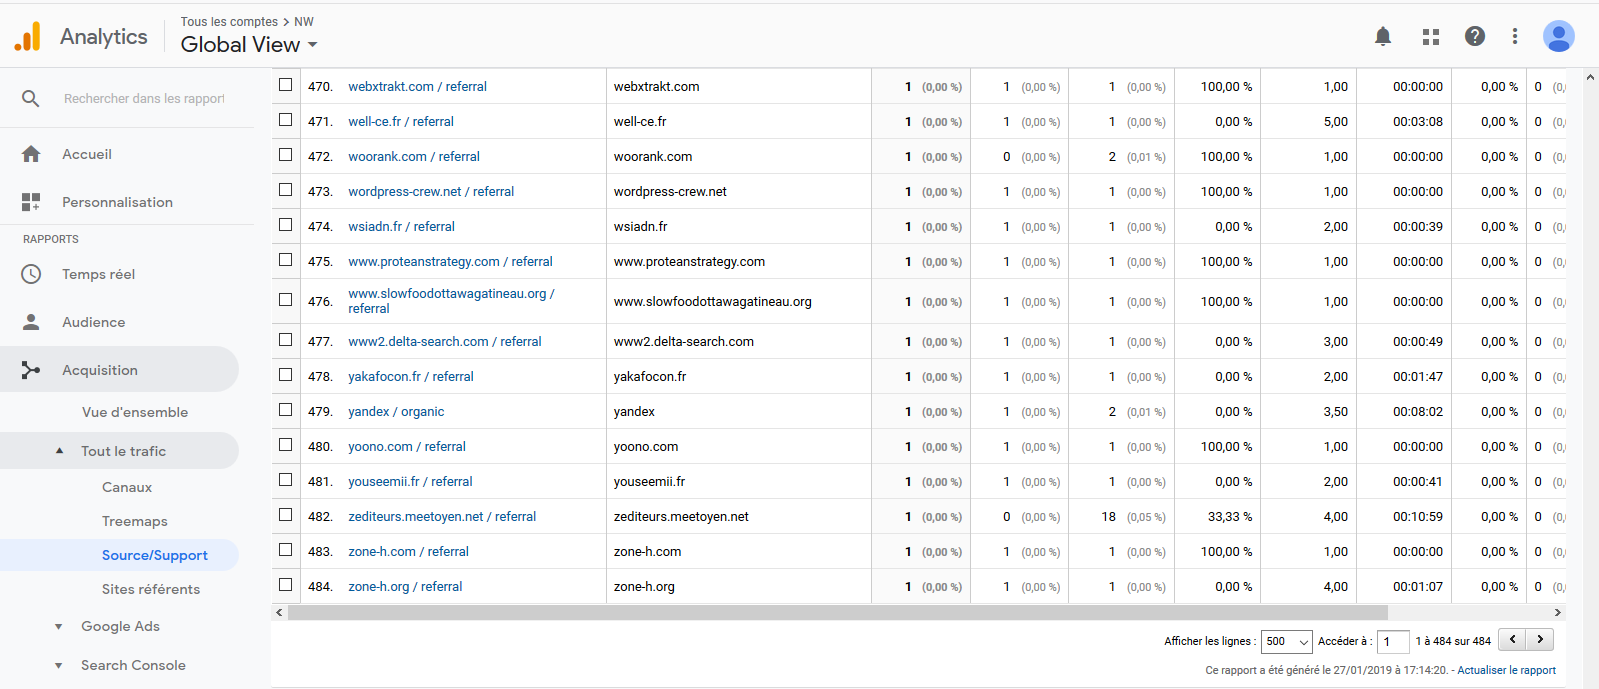Open the three-dot more options menu
The image size is (1599, 689).
pos(1515,36)
